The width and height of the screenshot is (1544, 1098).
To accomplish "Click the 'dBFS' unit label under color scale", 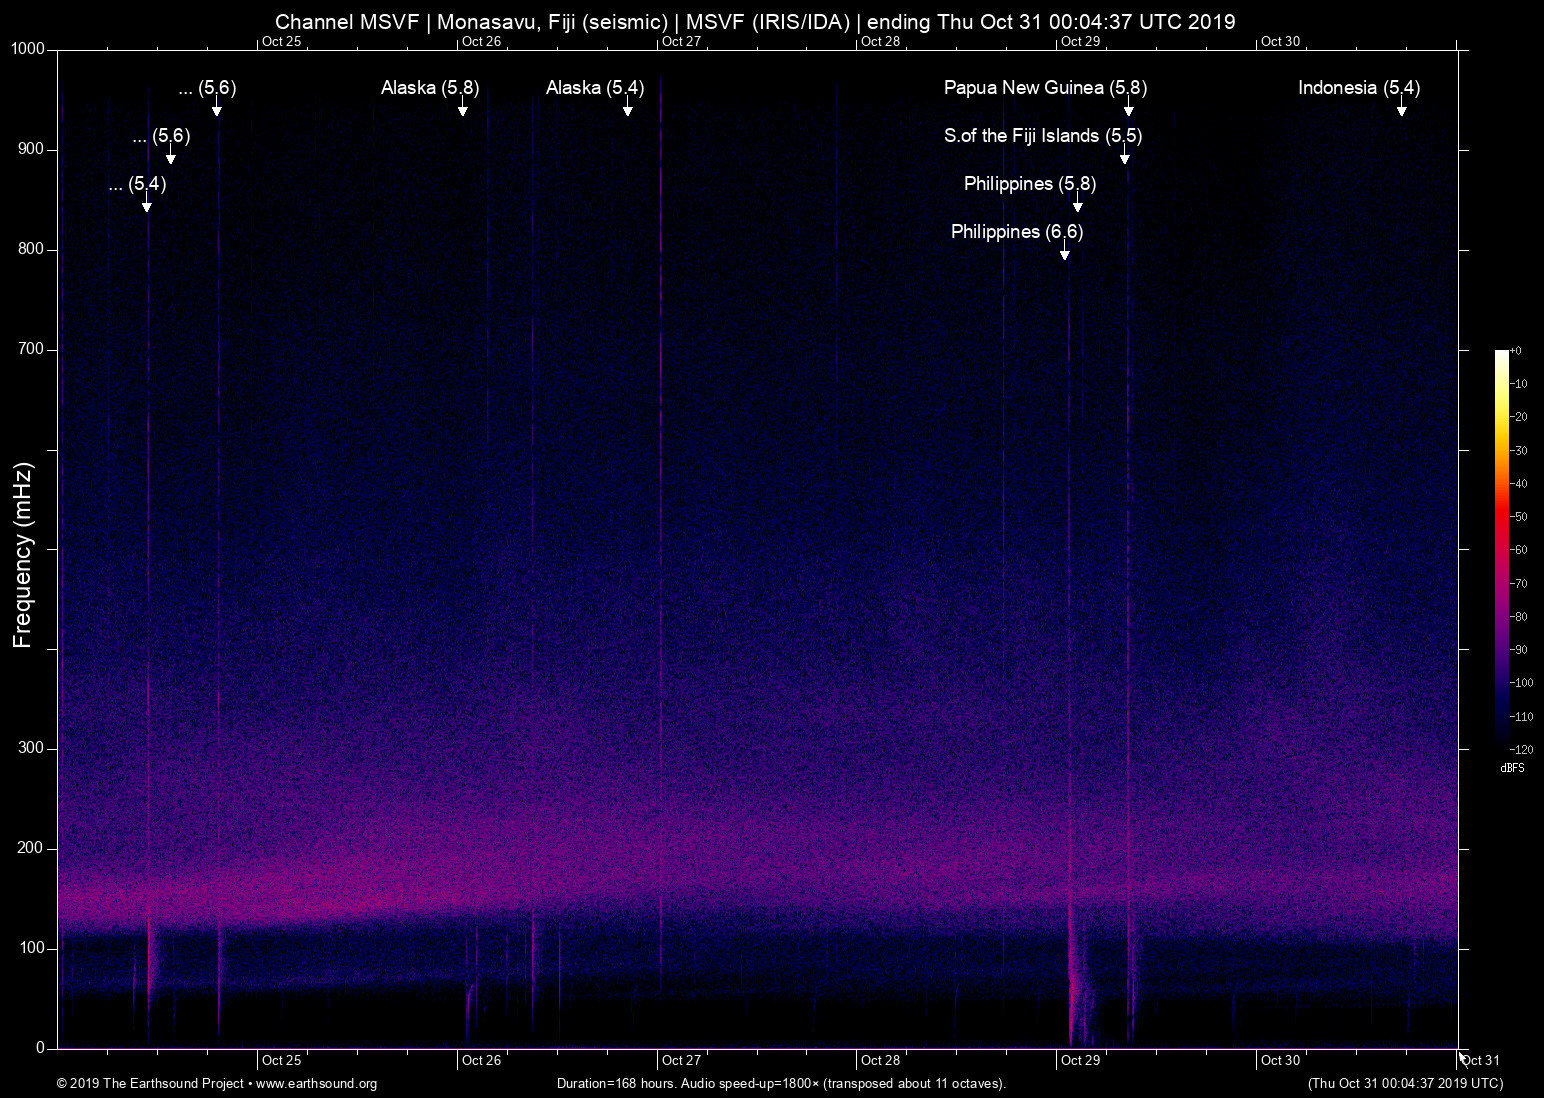I will pyautogui.click(x=1513, y=768).
